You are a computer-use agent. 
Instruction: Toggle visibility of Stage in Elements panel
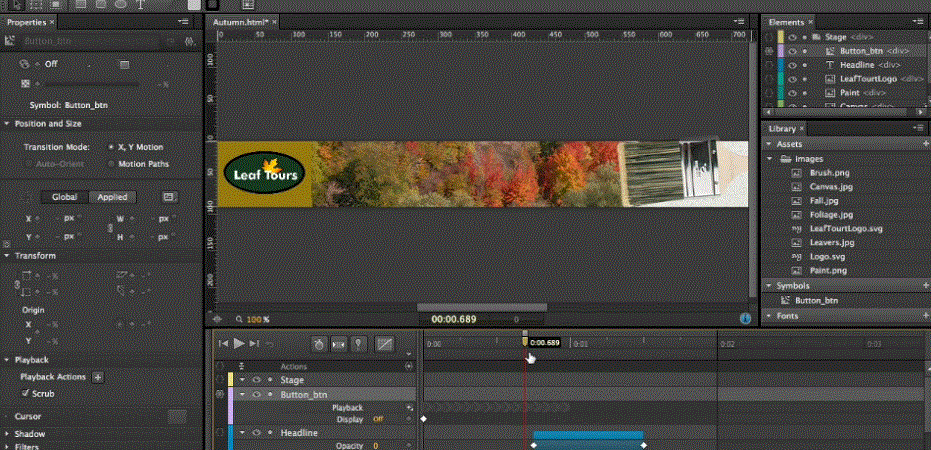[792, 37]
